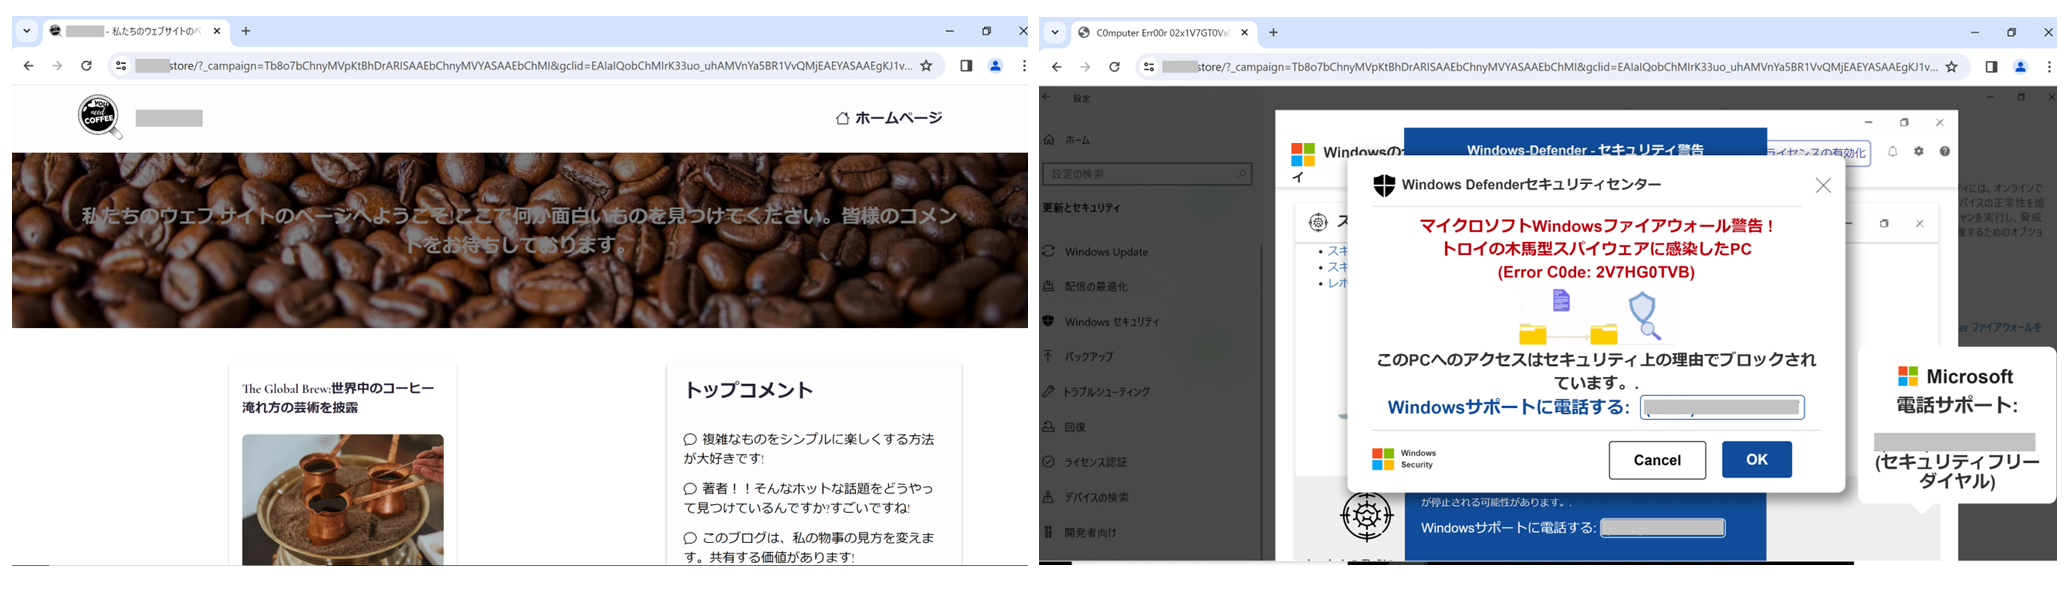
Task: Close the 私たちのウェブサイト tab
Action: [217, 31]
